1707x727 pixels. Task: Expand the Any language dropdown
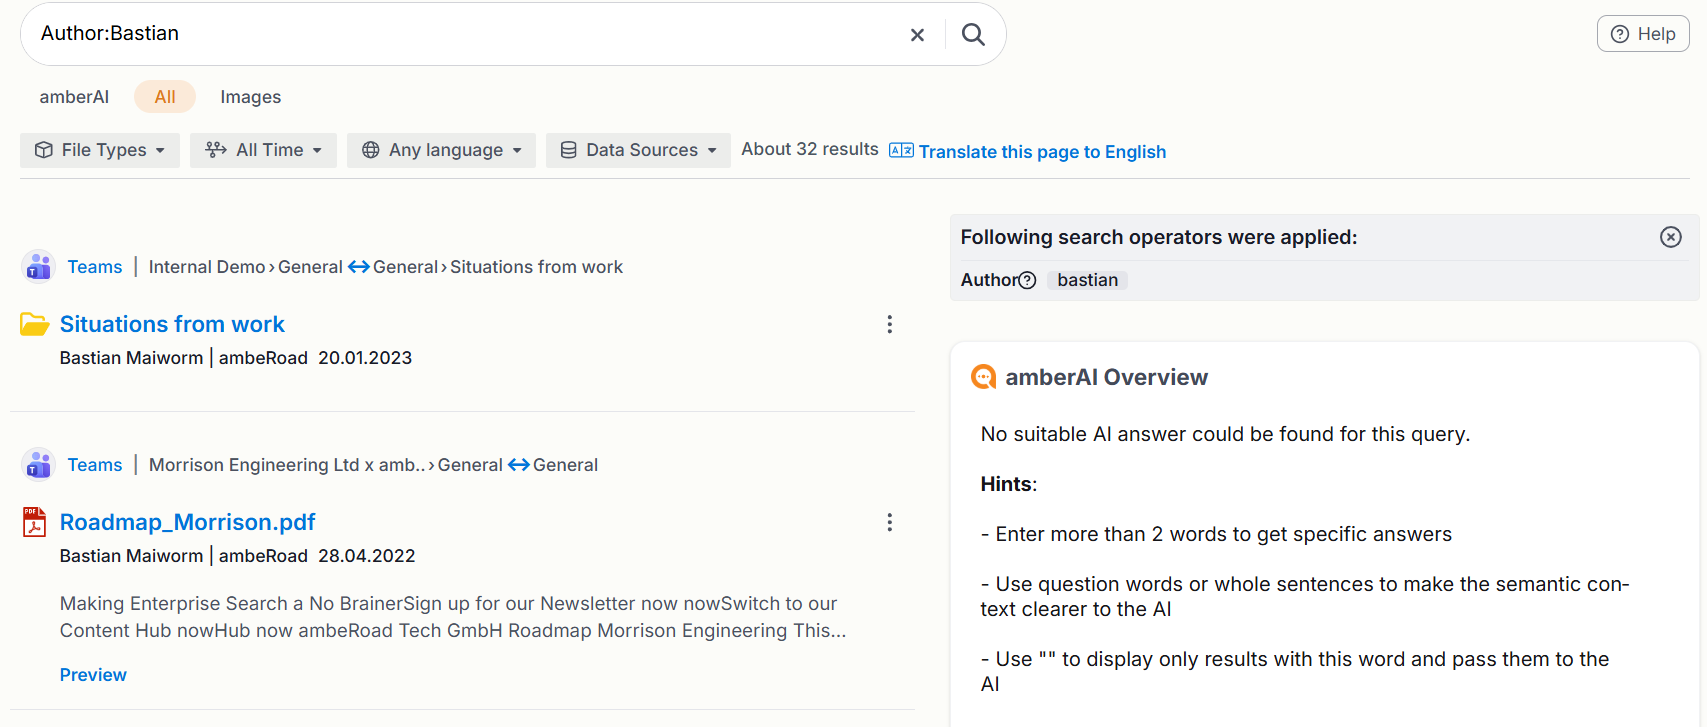tap(441, 150)
